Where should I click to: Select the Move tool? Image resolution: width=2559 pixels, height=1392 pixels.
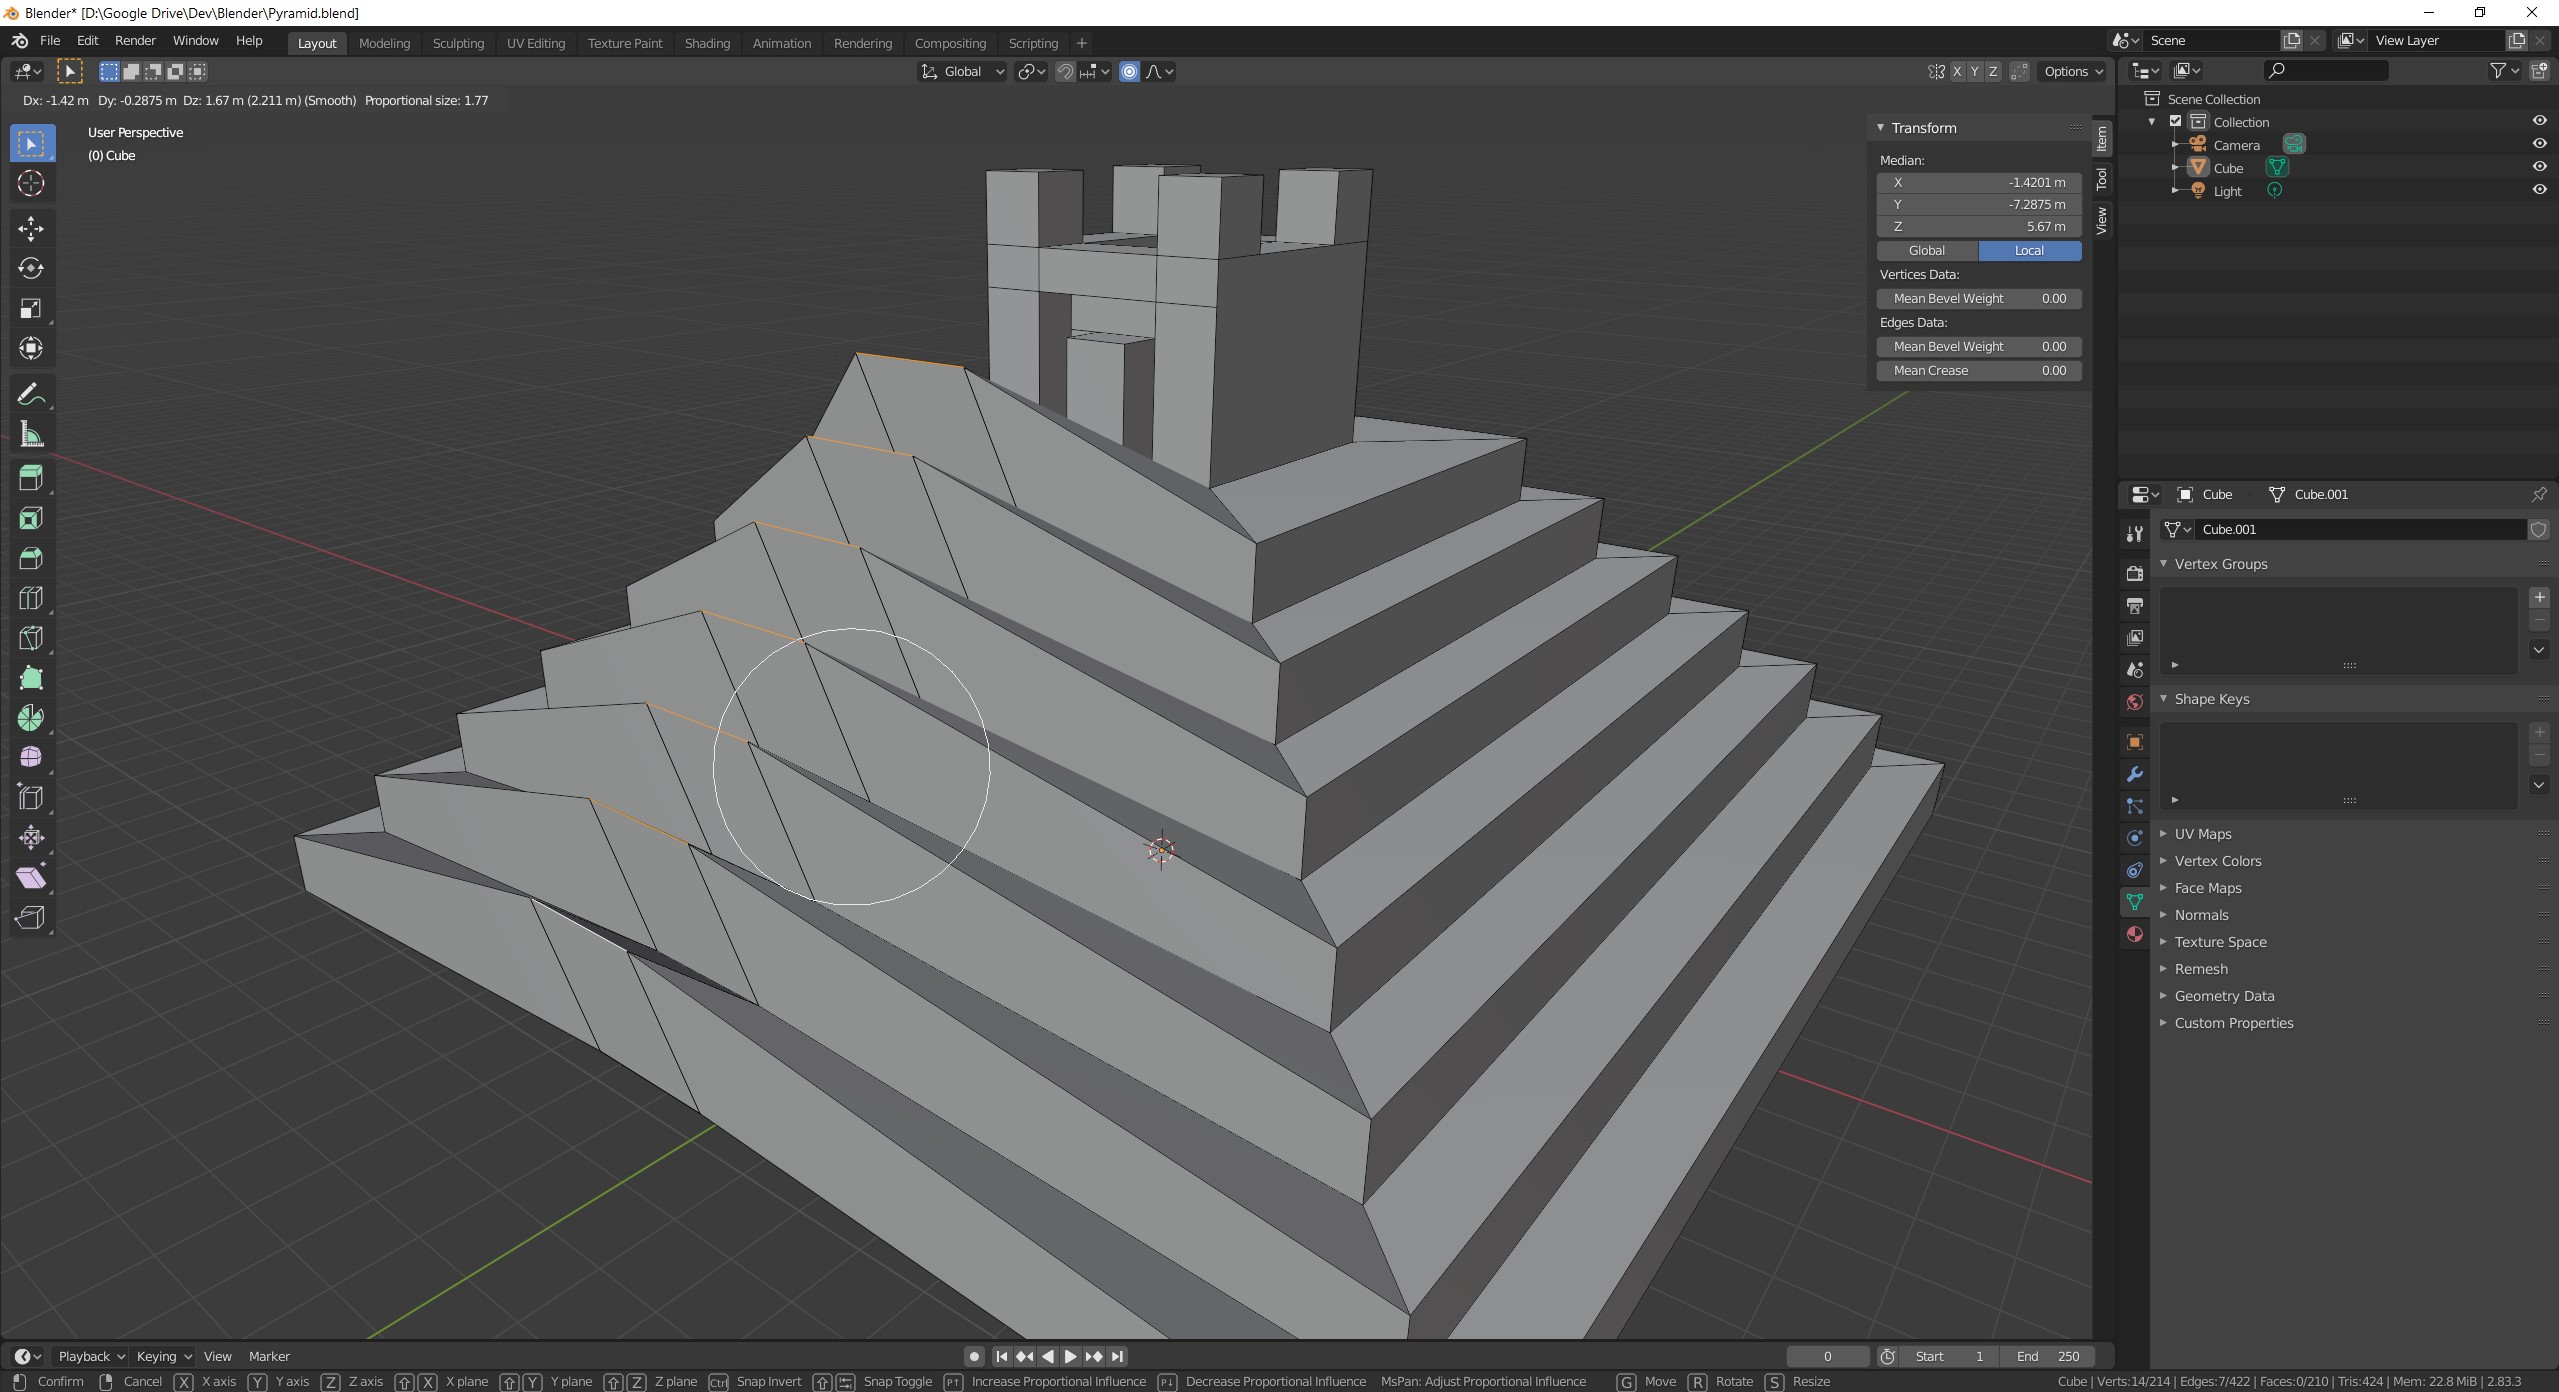(x=31, y=229)
